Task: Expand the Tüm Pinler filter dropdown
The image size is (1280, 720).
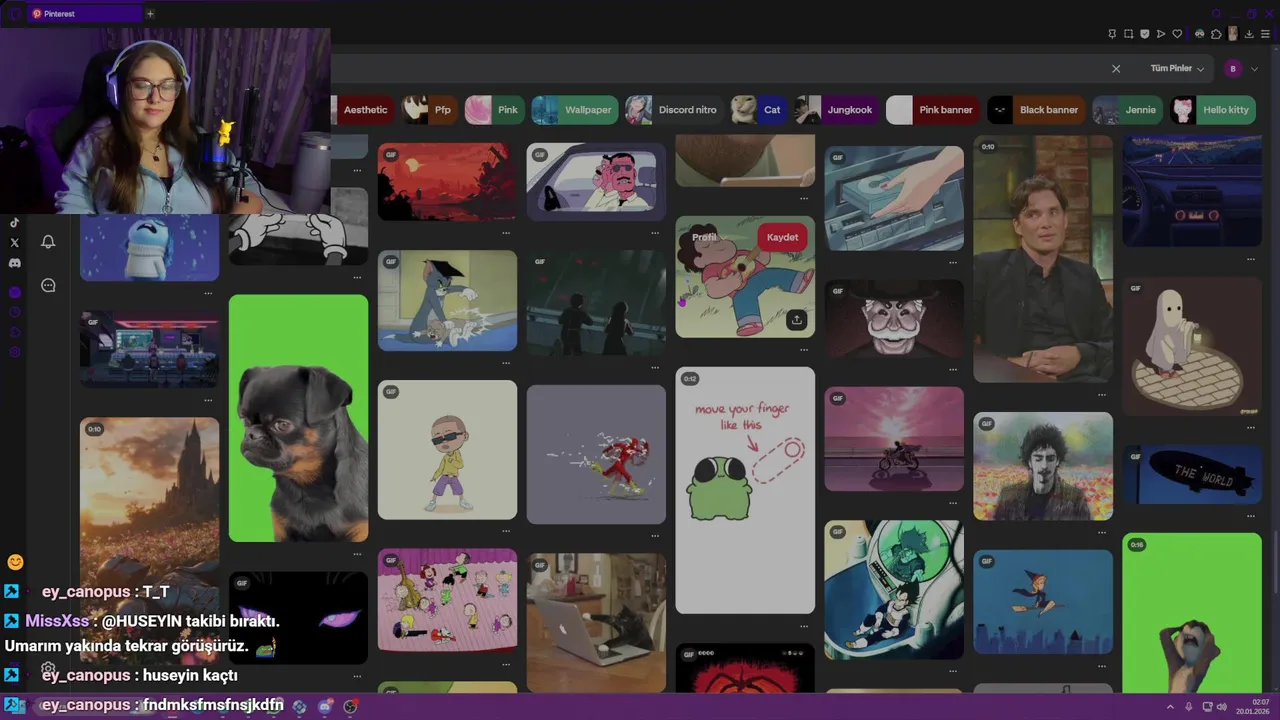Action: [1177, 68]
